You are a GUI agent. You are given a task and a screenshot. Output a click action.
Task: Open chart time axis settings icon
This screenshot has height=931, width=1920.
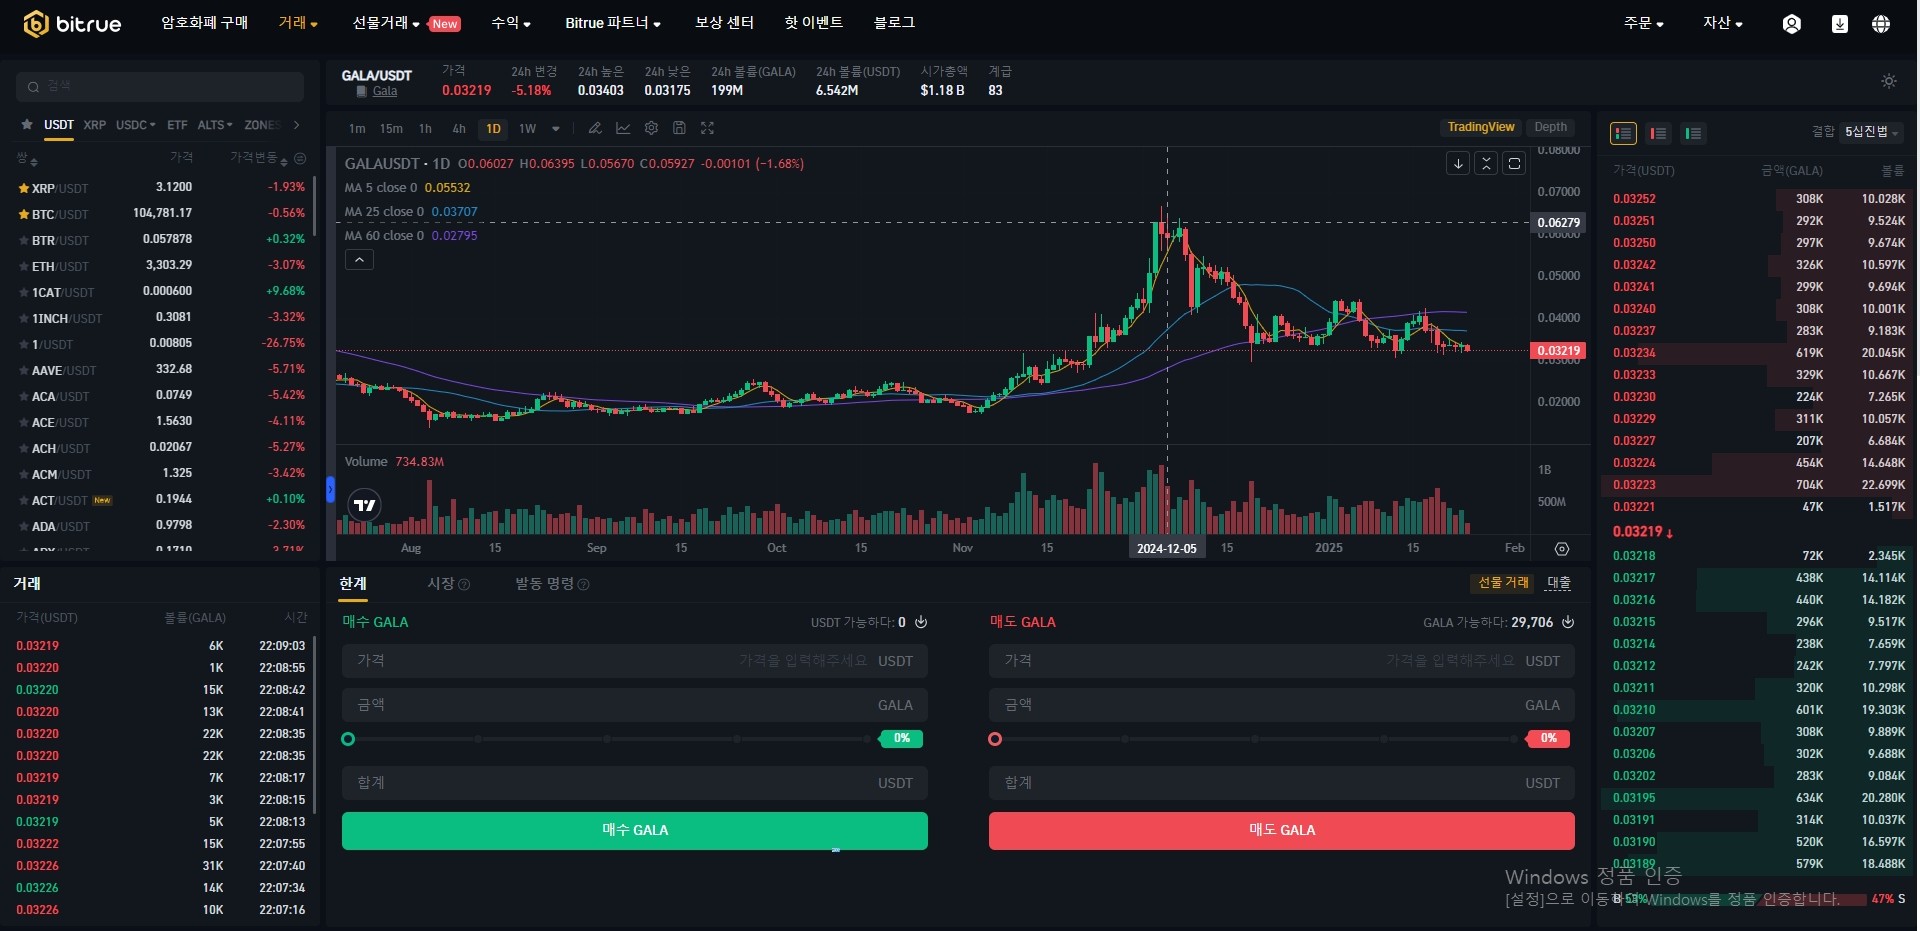coord(1562,549)
